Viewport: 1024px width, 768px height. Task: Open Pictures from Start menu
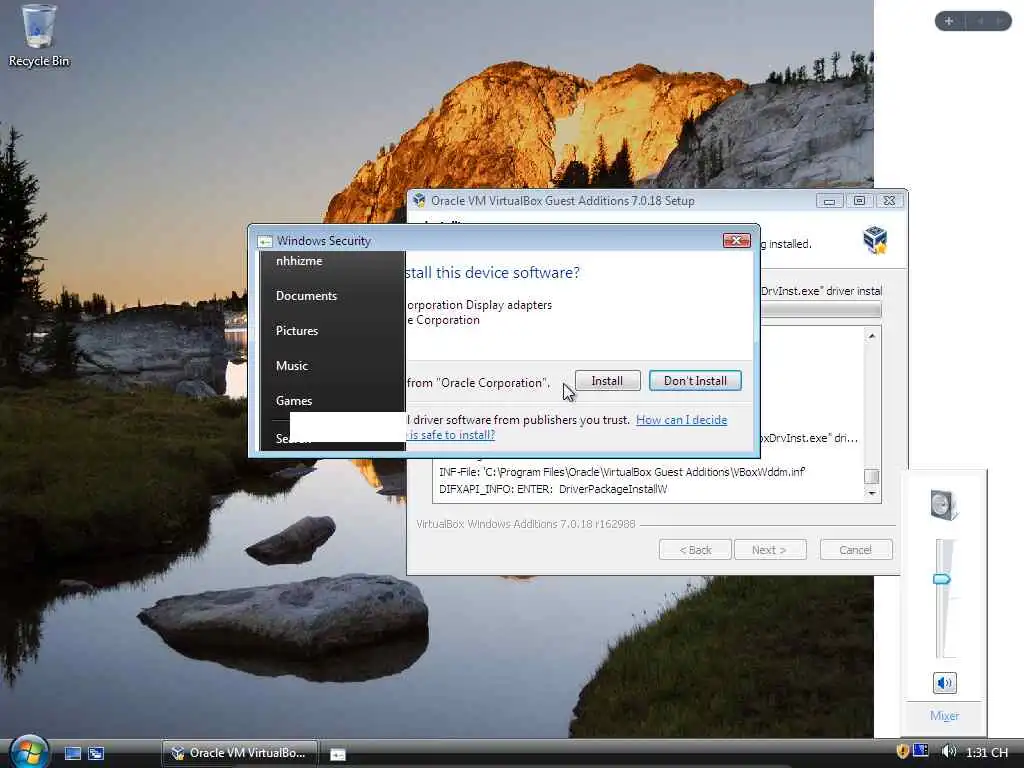(x=297, y=330)
